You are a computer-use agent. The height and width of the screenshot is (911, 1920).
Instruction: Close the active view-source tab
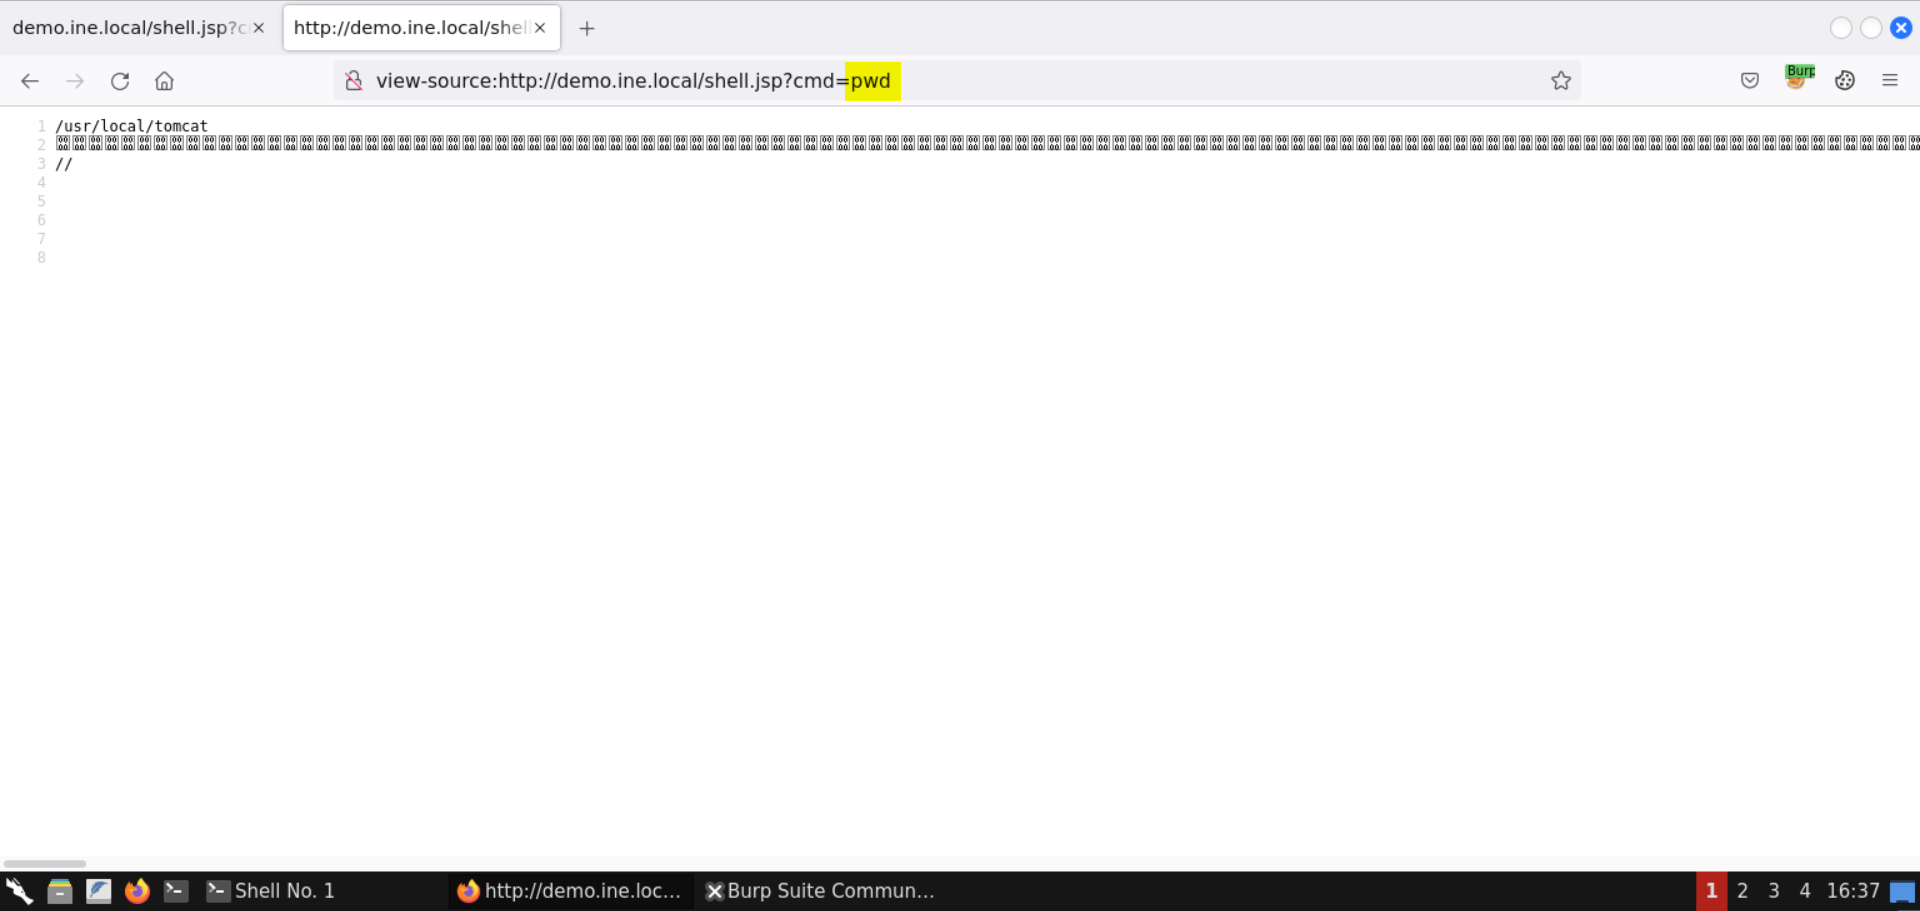540,28
